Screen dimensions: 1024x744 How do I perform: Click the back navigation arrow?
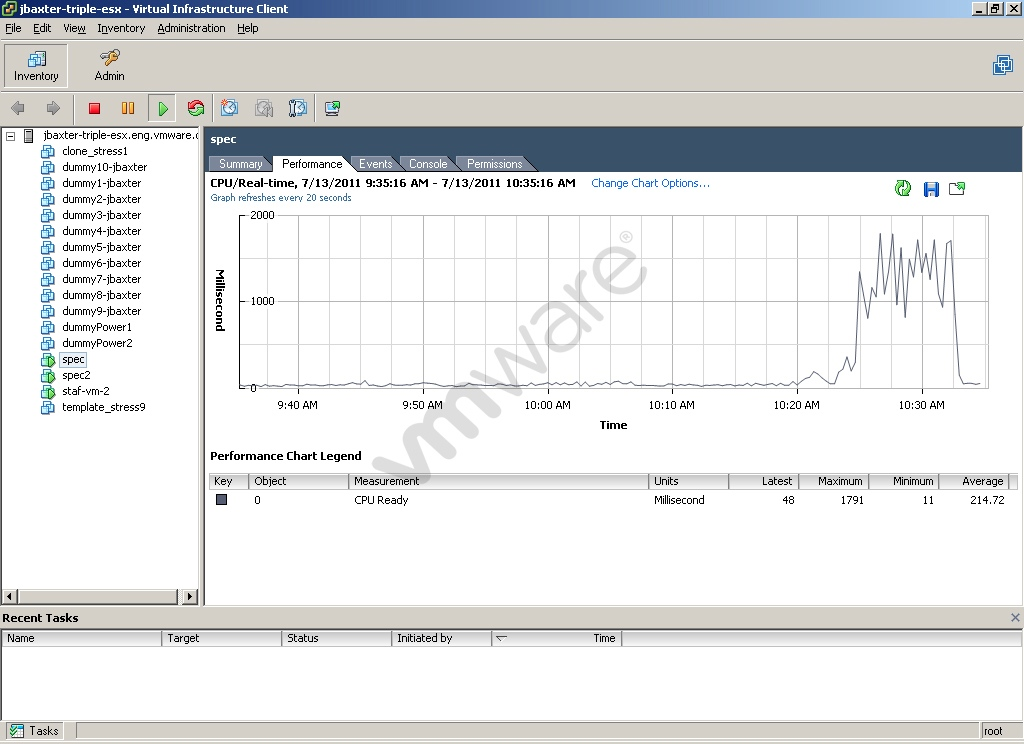[18, 108]
